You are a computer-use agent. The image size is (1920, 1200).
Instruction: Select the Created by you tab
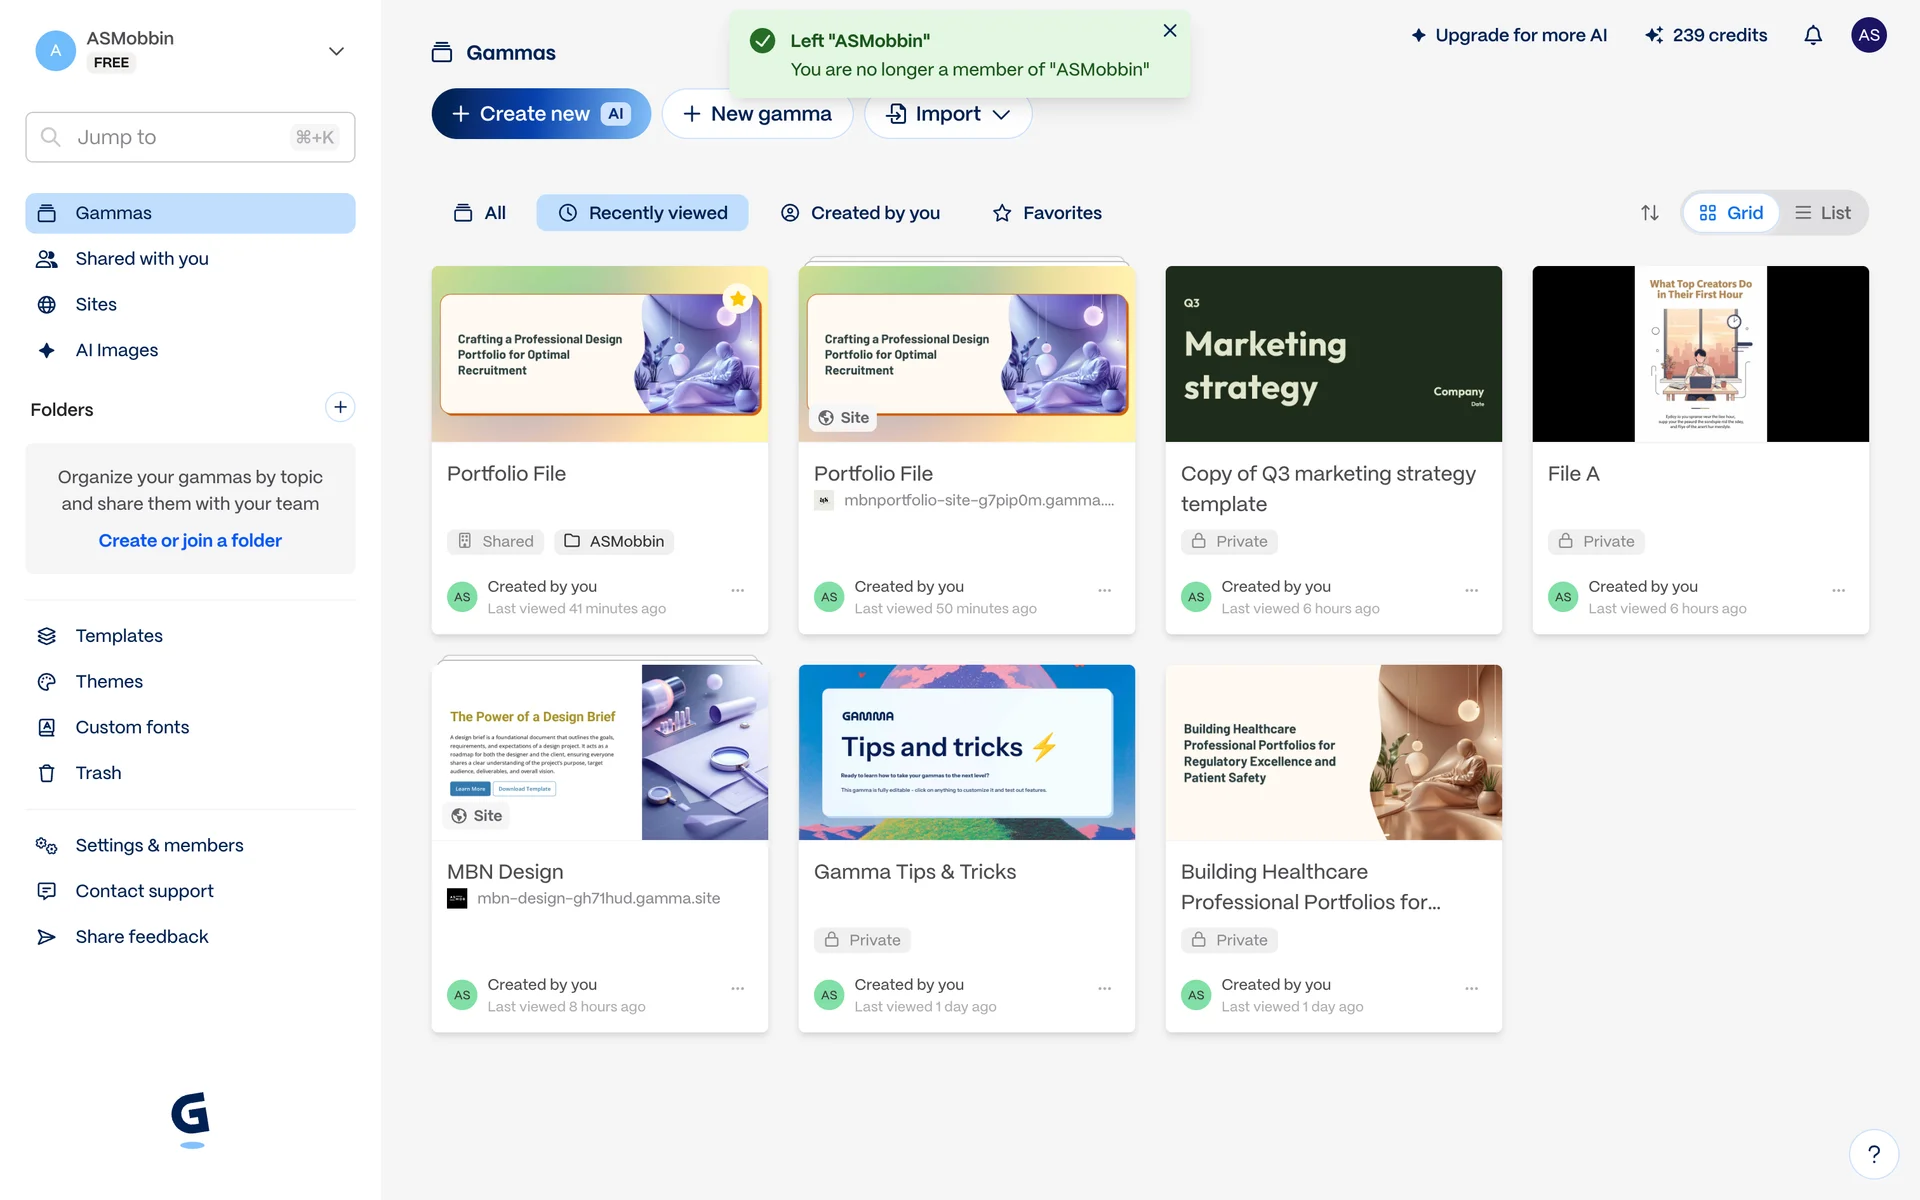pos(860,213)
